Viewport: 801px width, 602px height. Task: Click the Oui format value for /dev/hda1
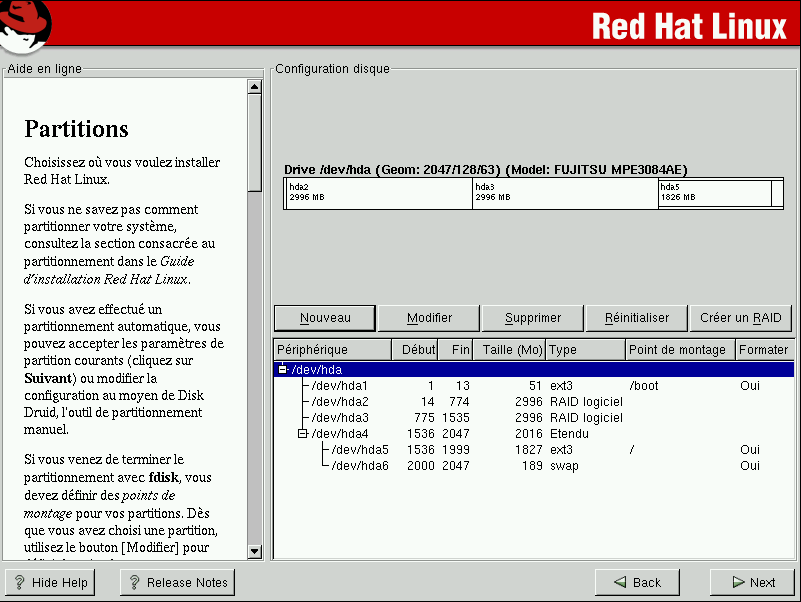[x=749, y=386]
